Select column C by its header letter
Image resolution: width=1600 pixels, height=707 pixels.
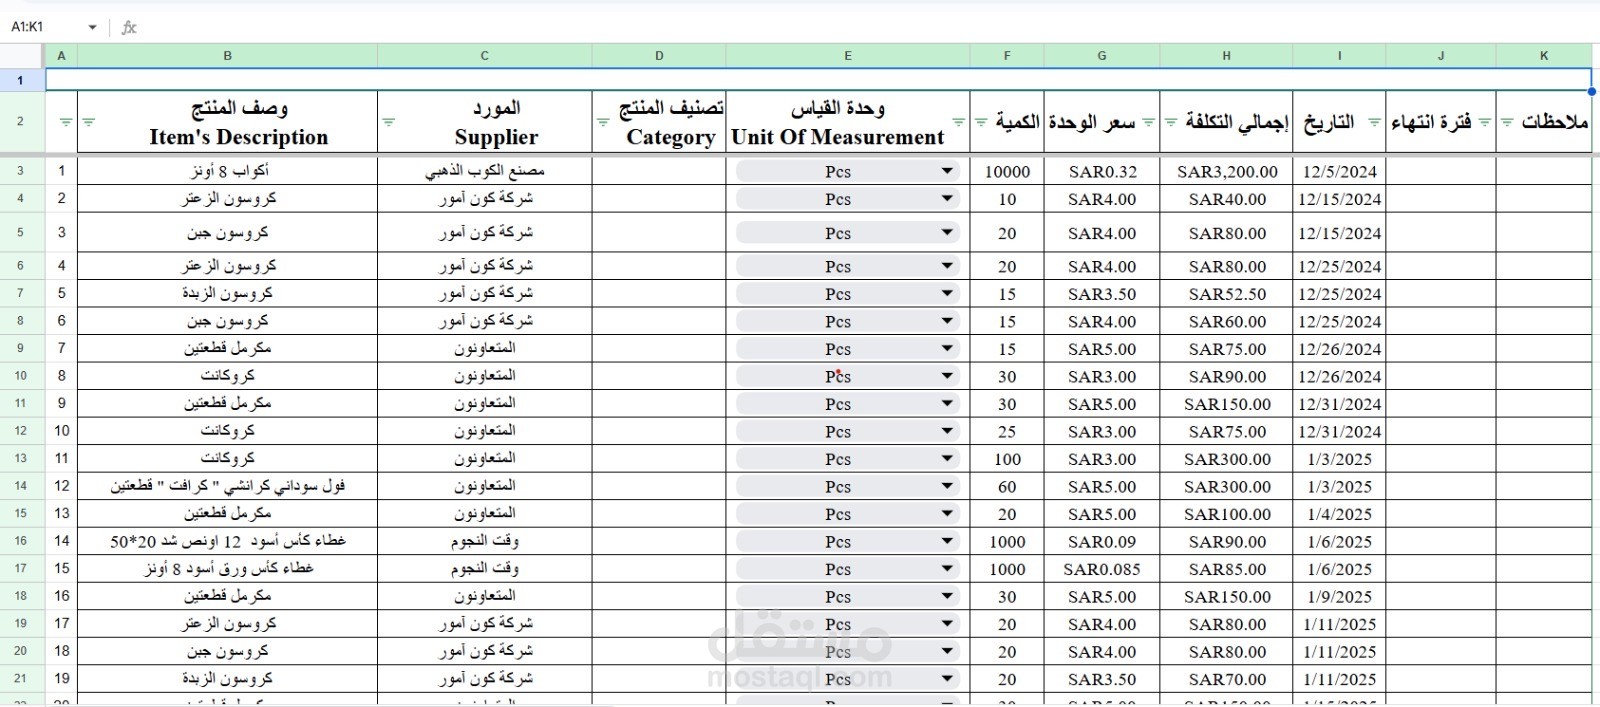(x=484, y=56)
